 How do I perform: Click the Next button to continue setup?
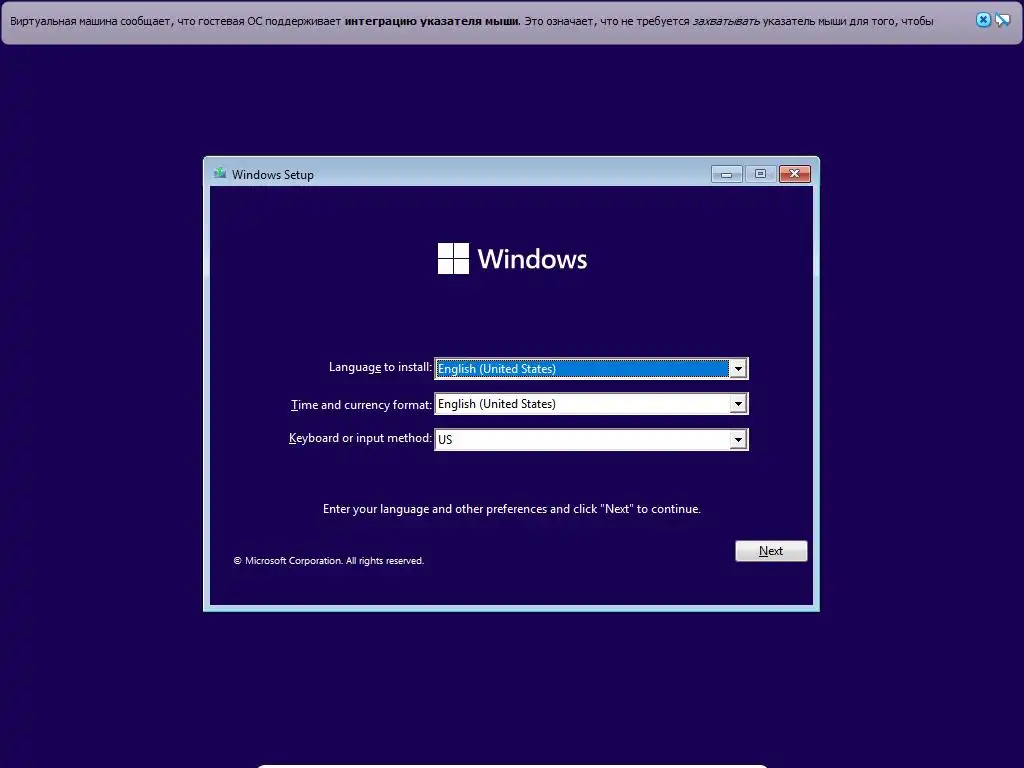771,551
